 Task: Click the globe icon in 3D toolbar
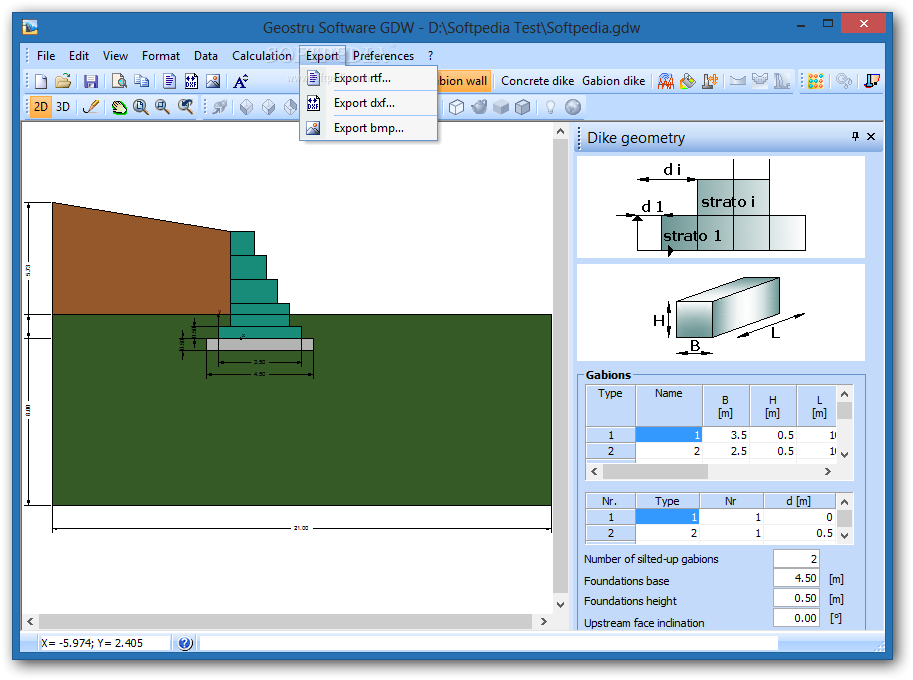tap(573, 107)
